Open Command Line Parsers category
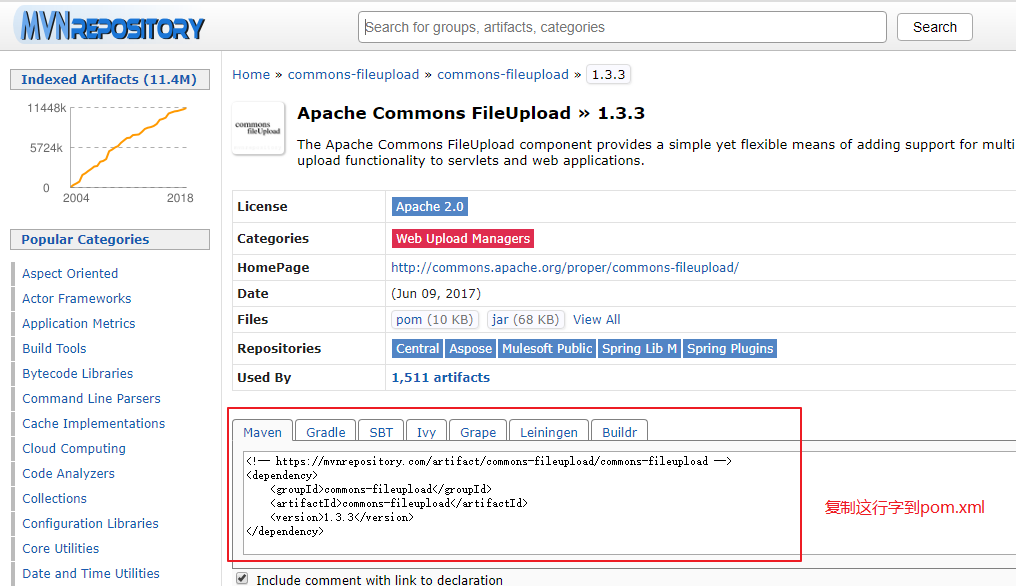Image resolution: width=1016 pixels, height=586 pixels. [91, 399]
